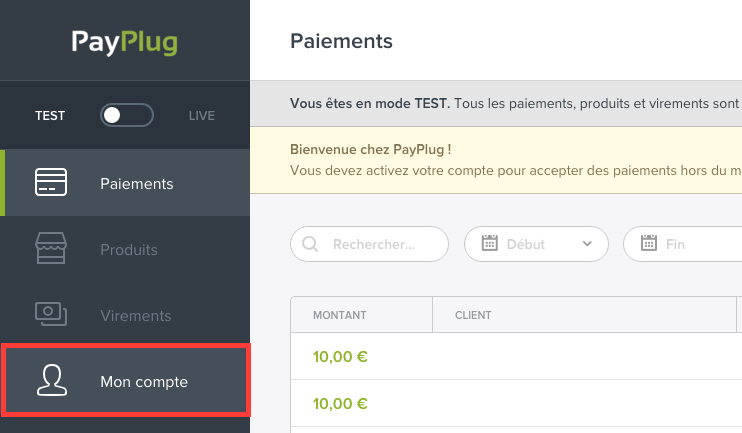Click the first 10,00 € payment row
Viewport: 742px width, 433px height.
tap(516, 356)
